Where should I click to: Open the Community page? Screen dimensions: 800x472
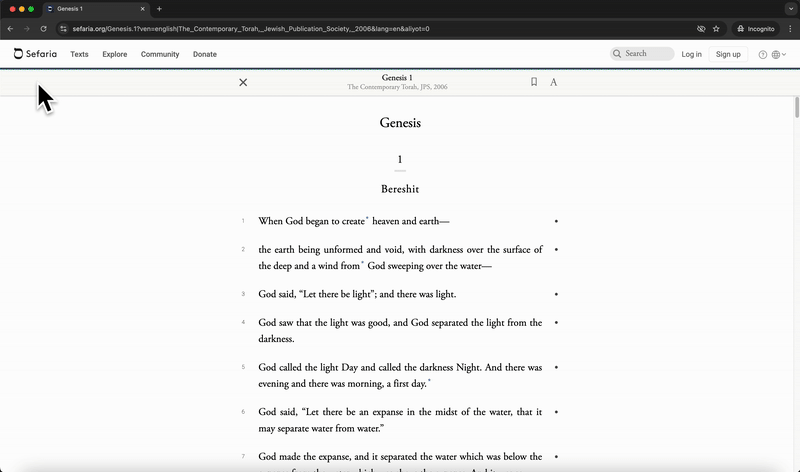[x=160, y=54]
